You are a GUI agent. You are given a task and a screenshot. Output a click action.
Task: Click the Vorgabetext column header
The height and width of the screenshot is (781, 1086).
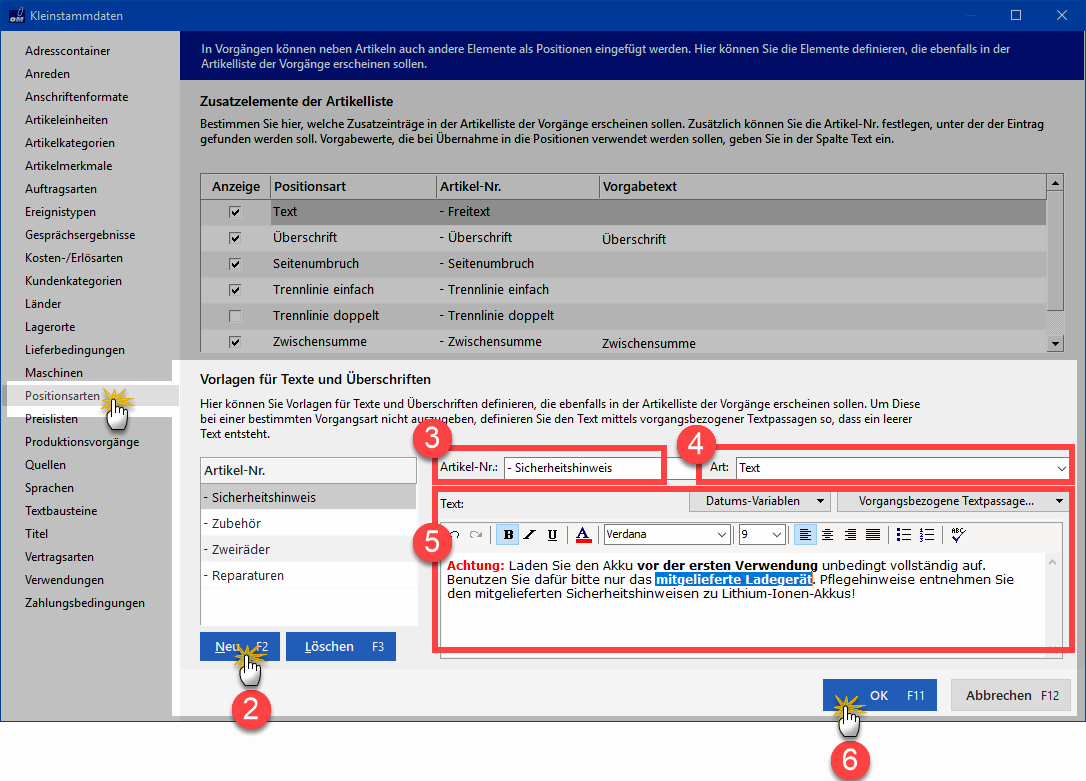822,186
